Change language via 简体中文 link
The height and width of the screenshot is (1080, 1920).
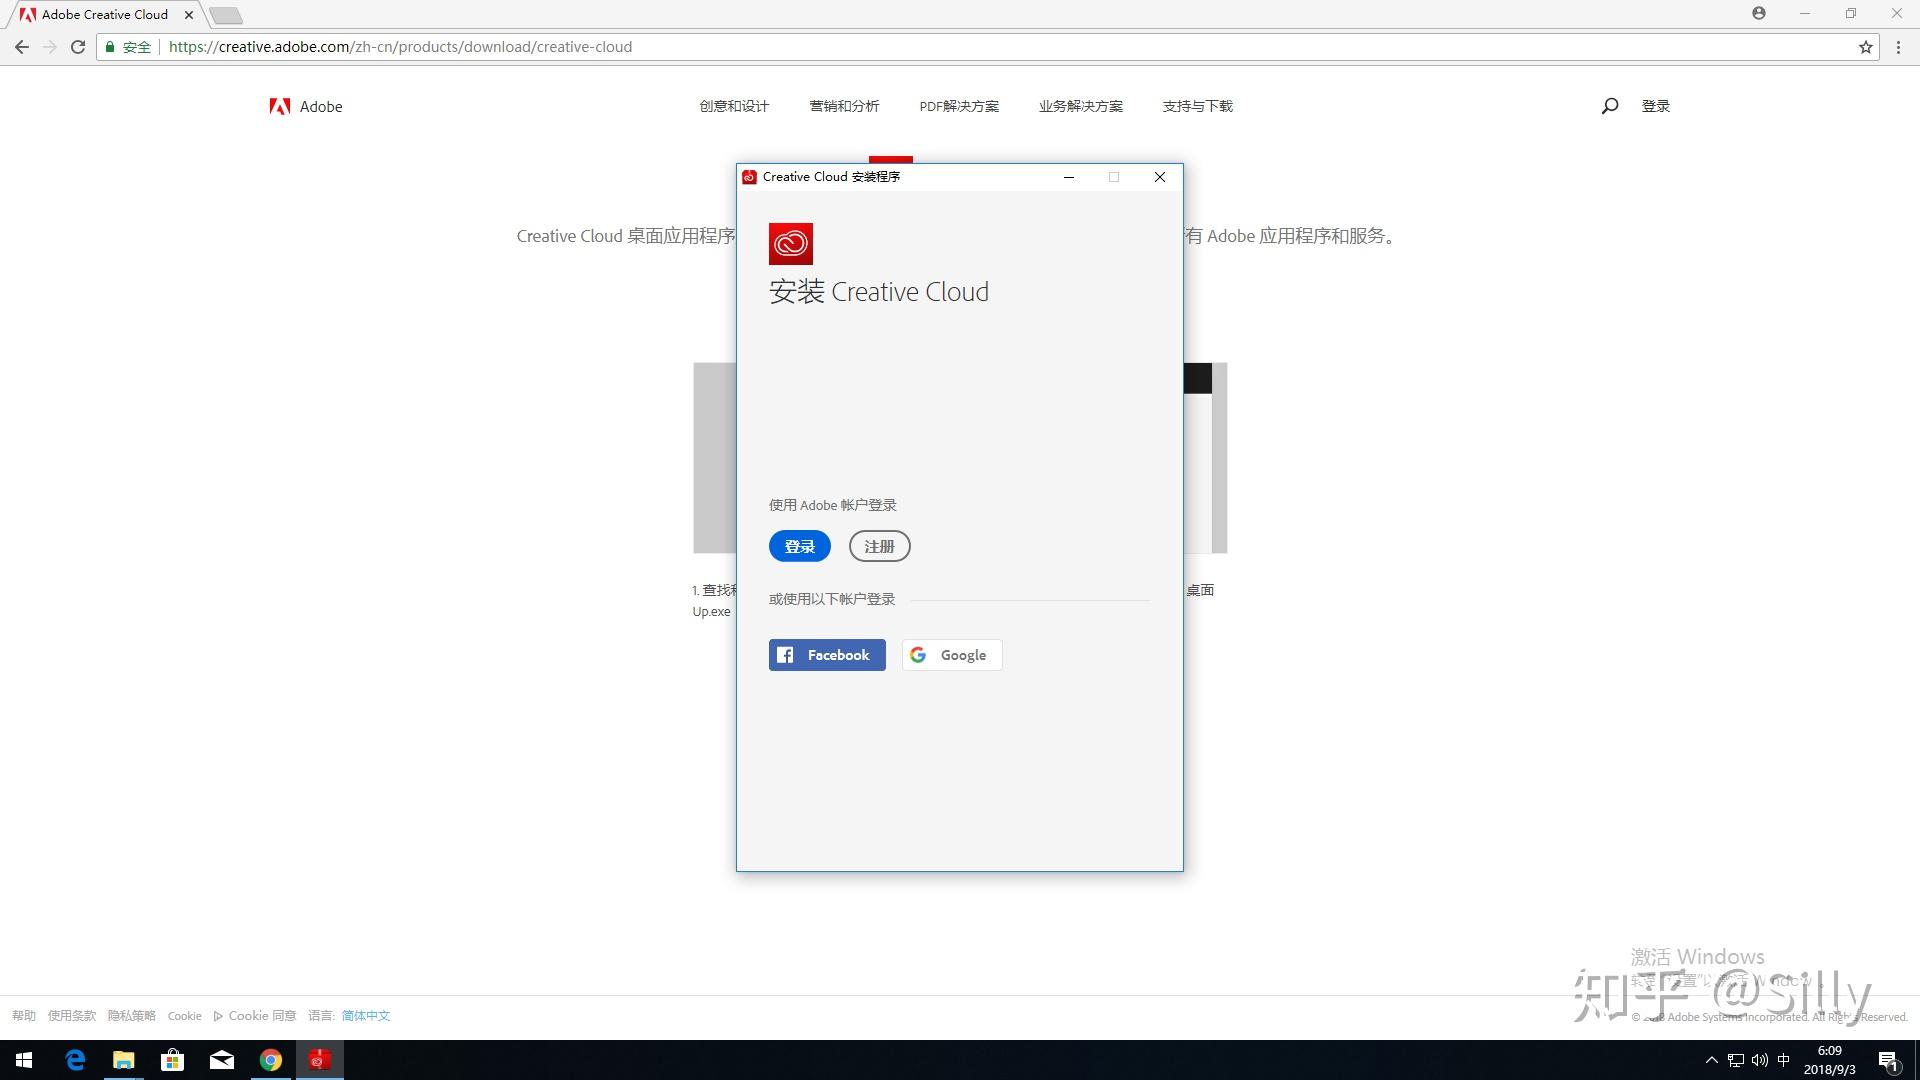coord(366,1016)
